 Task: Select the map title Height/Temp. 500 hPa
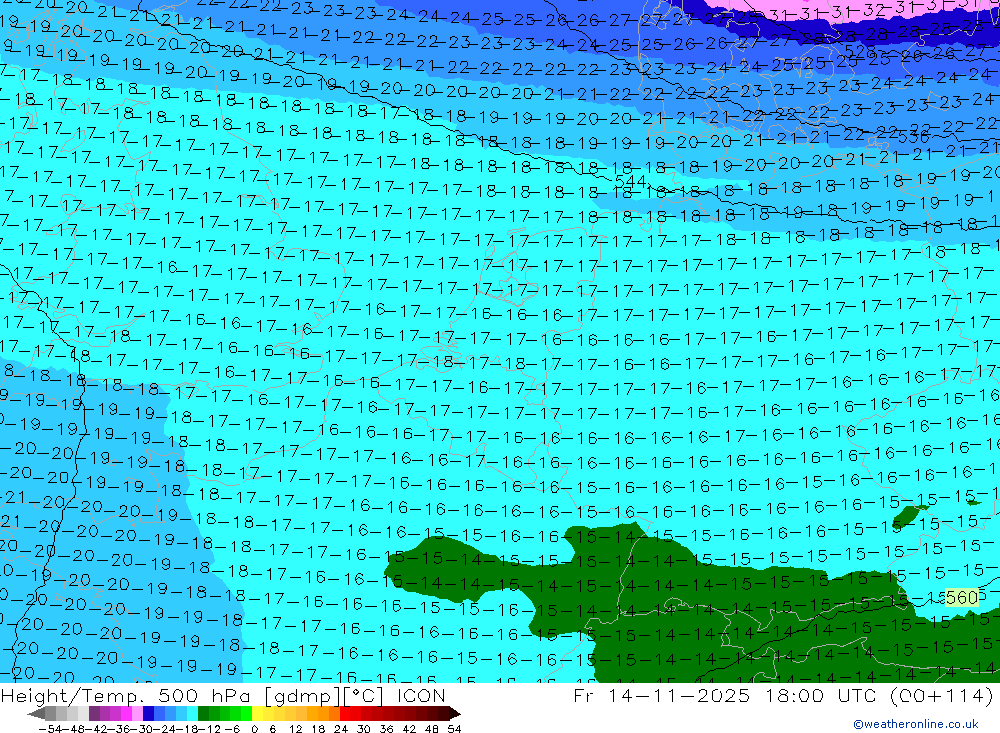[128, 695]
